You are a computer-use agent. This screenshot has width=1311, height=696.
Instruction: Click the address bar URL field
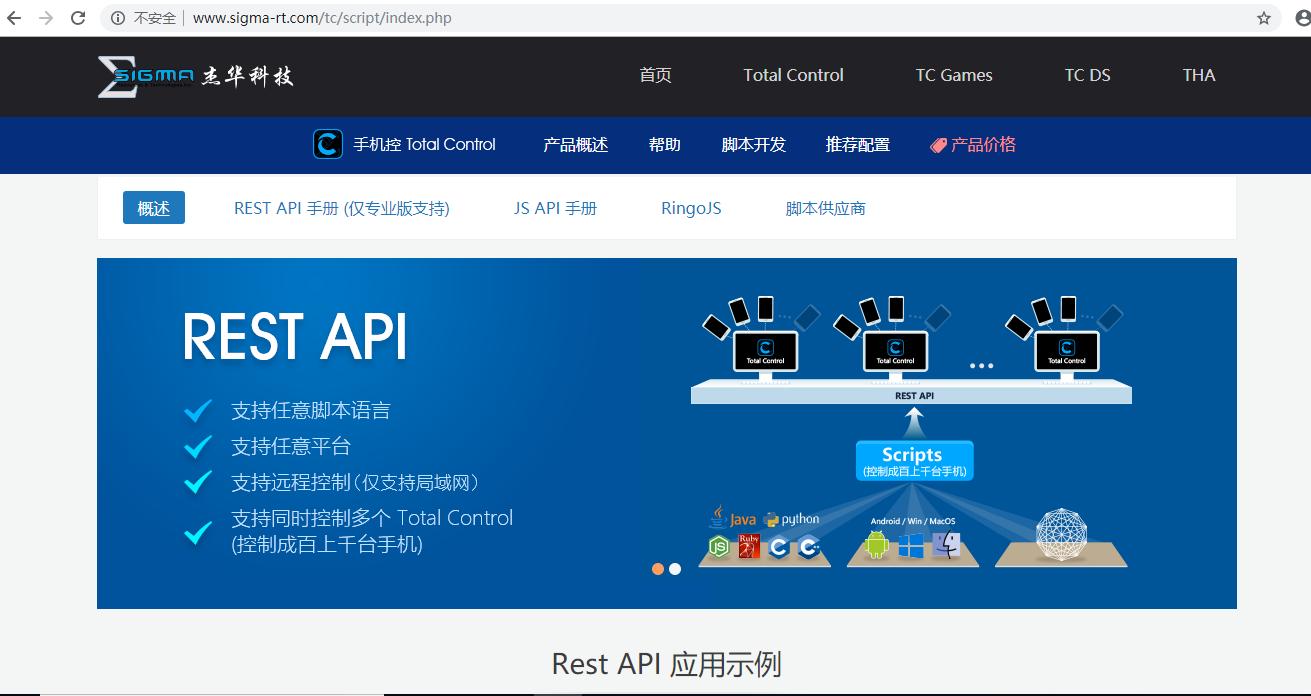pos(690,18)
